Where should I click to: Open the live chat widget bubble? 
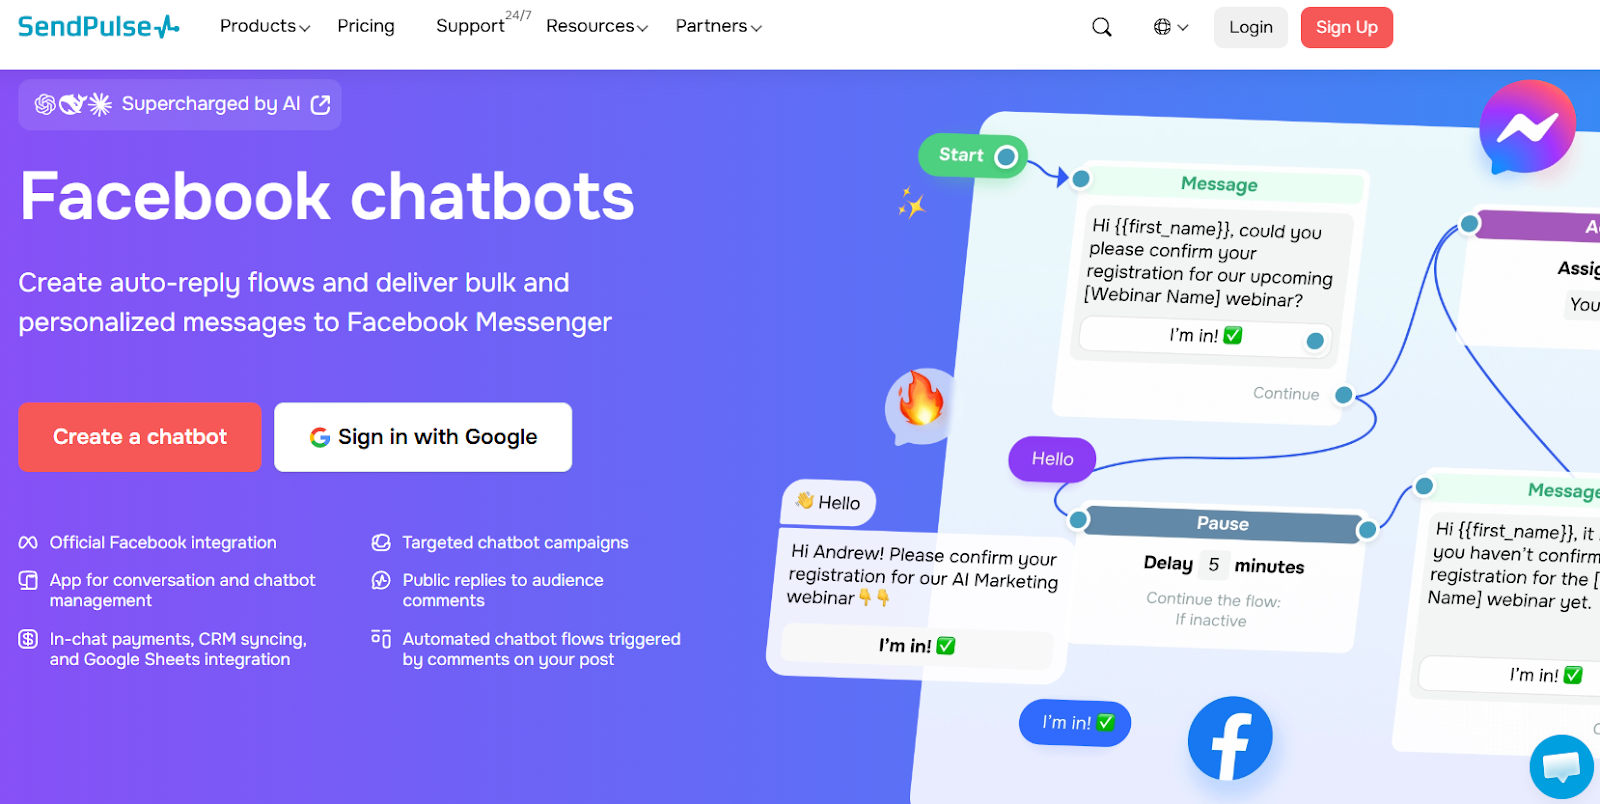click(1562, 767)
